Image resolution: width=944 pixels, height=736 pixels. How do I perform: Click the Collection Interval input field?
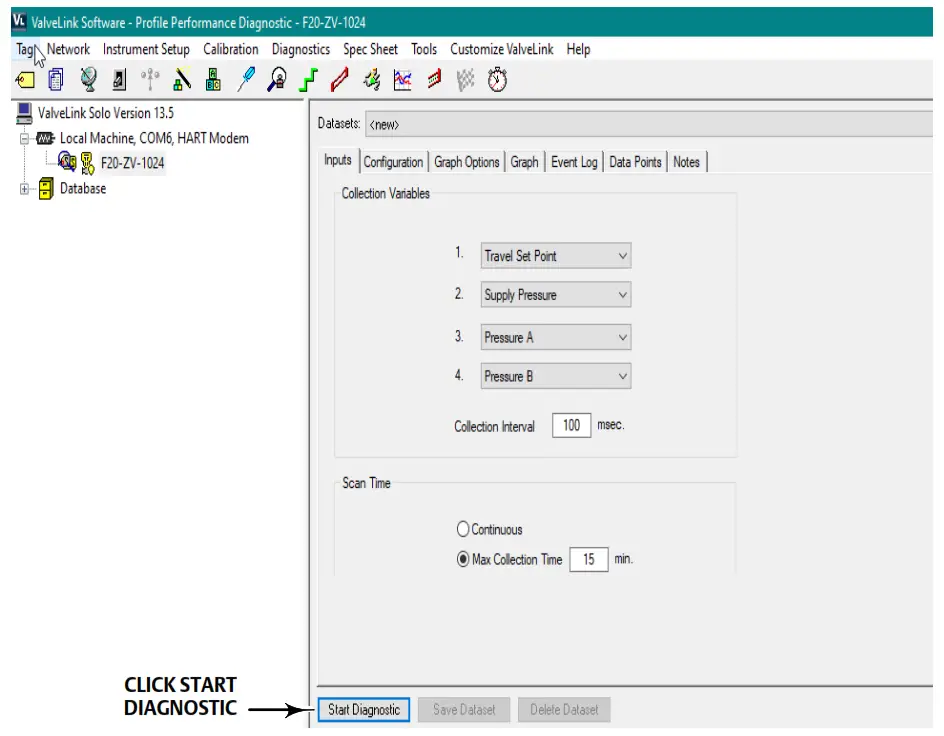tap(571, 425)
